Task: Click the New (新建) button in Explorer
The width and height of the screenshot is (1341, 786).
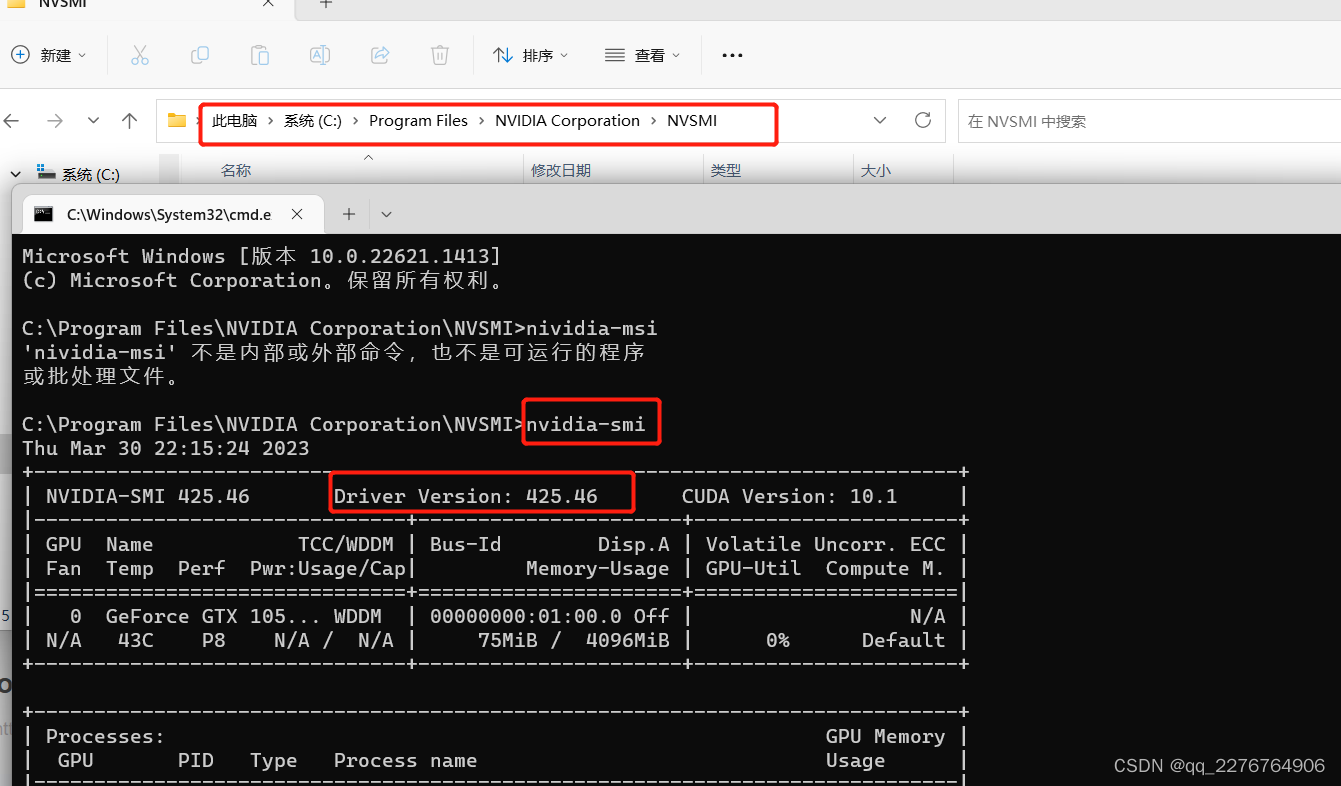Action: pos(48,55)
